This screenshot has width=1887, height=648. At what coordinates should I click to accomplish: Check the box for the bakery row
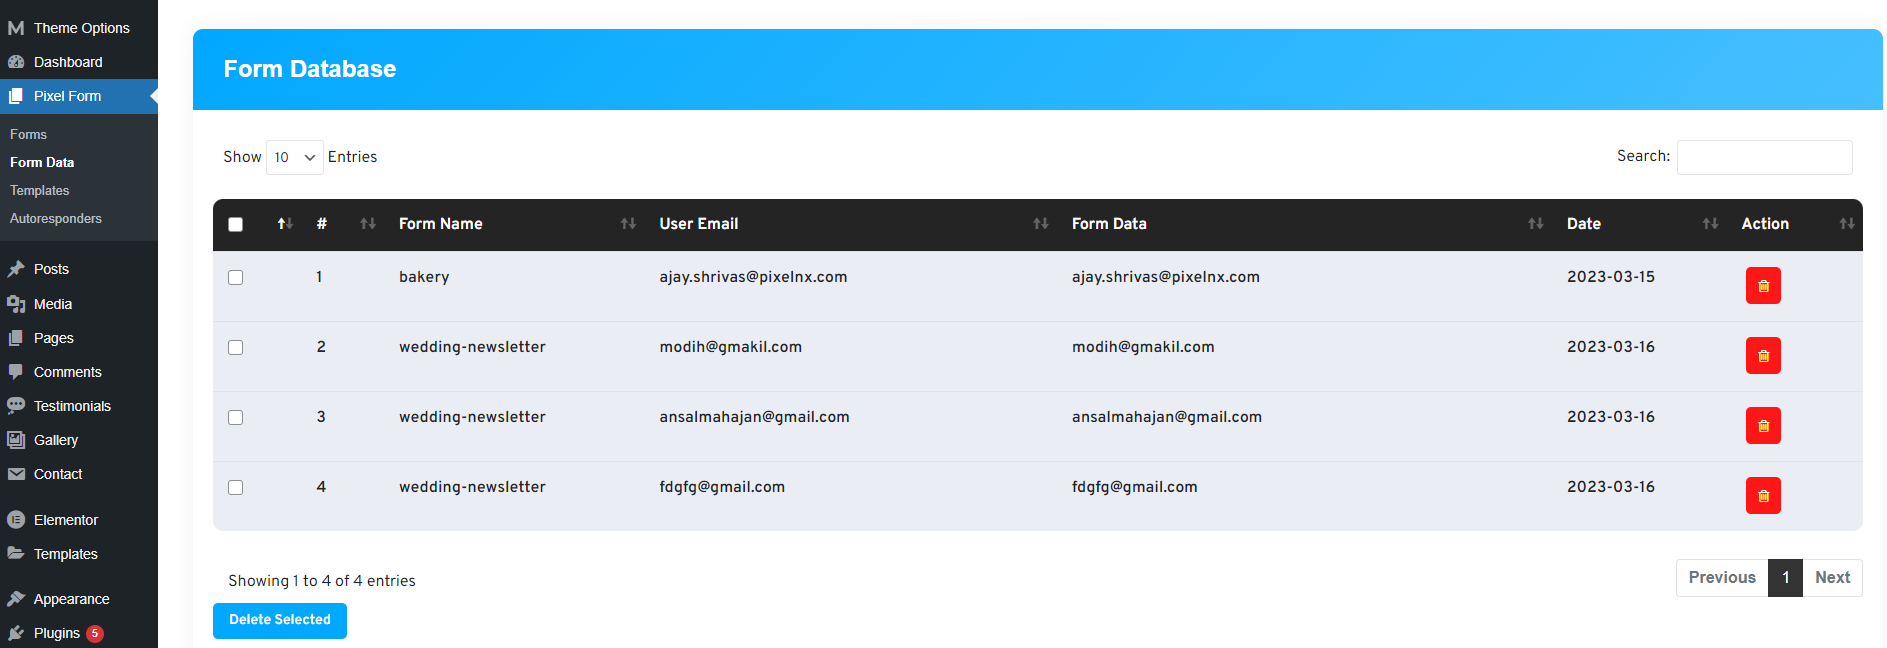(236, 278)
